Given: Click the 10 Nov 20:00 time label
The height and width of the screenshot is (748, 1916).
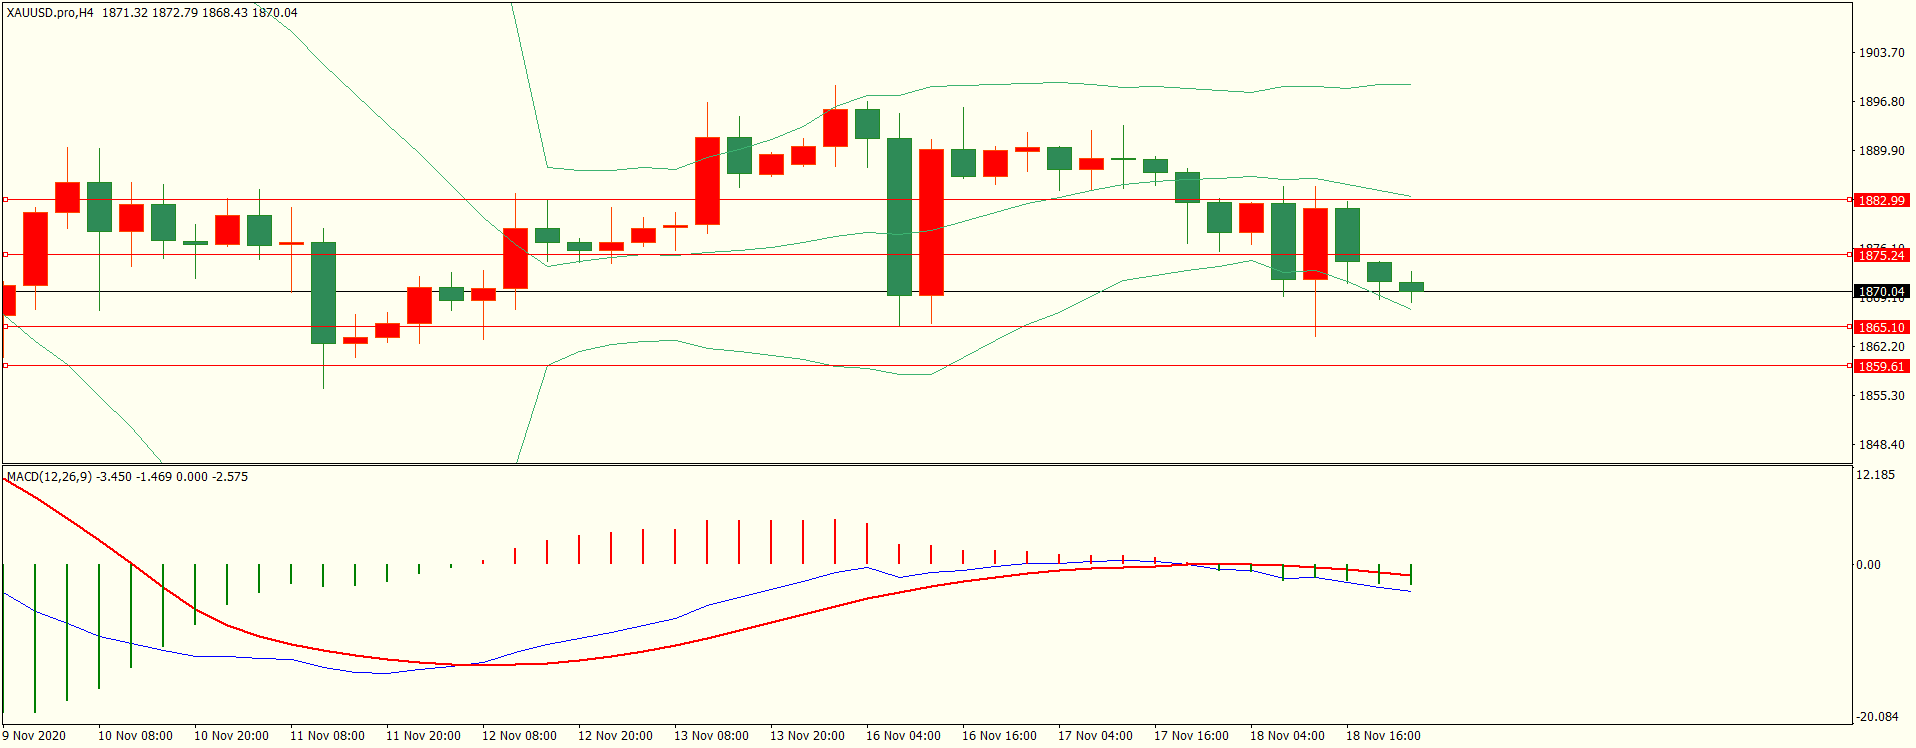Looking at the screenshot, I should [x=231, y=736].
